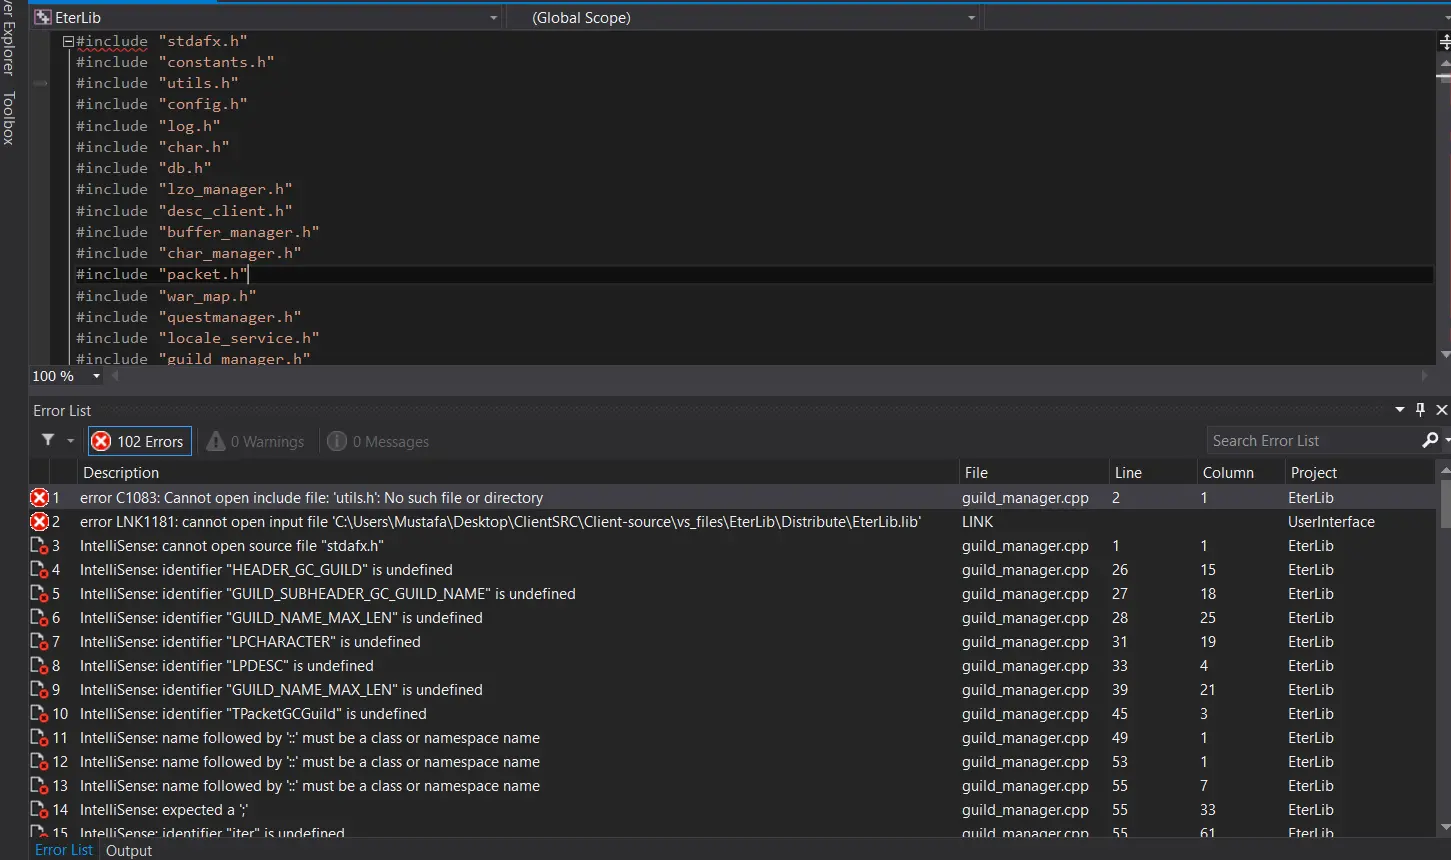Screen dimensions: 1451x860
Task: Click the IntelliSense icon of row 8
Action: tap(40, 665)
